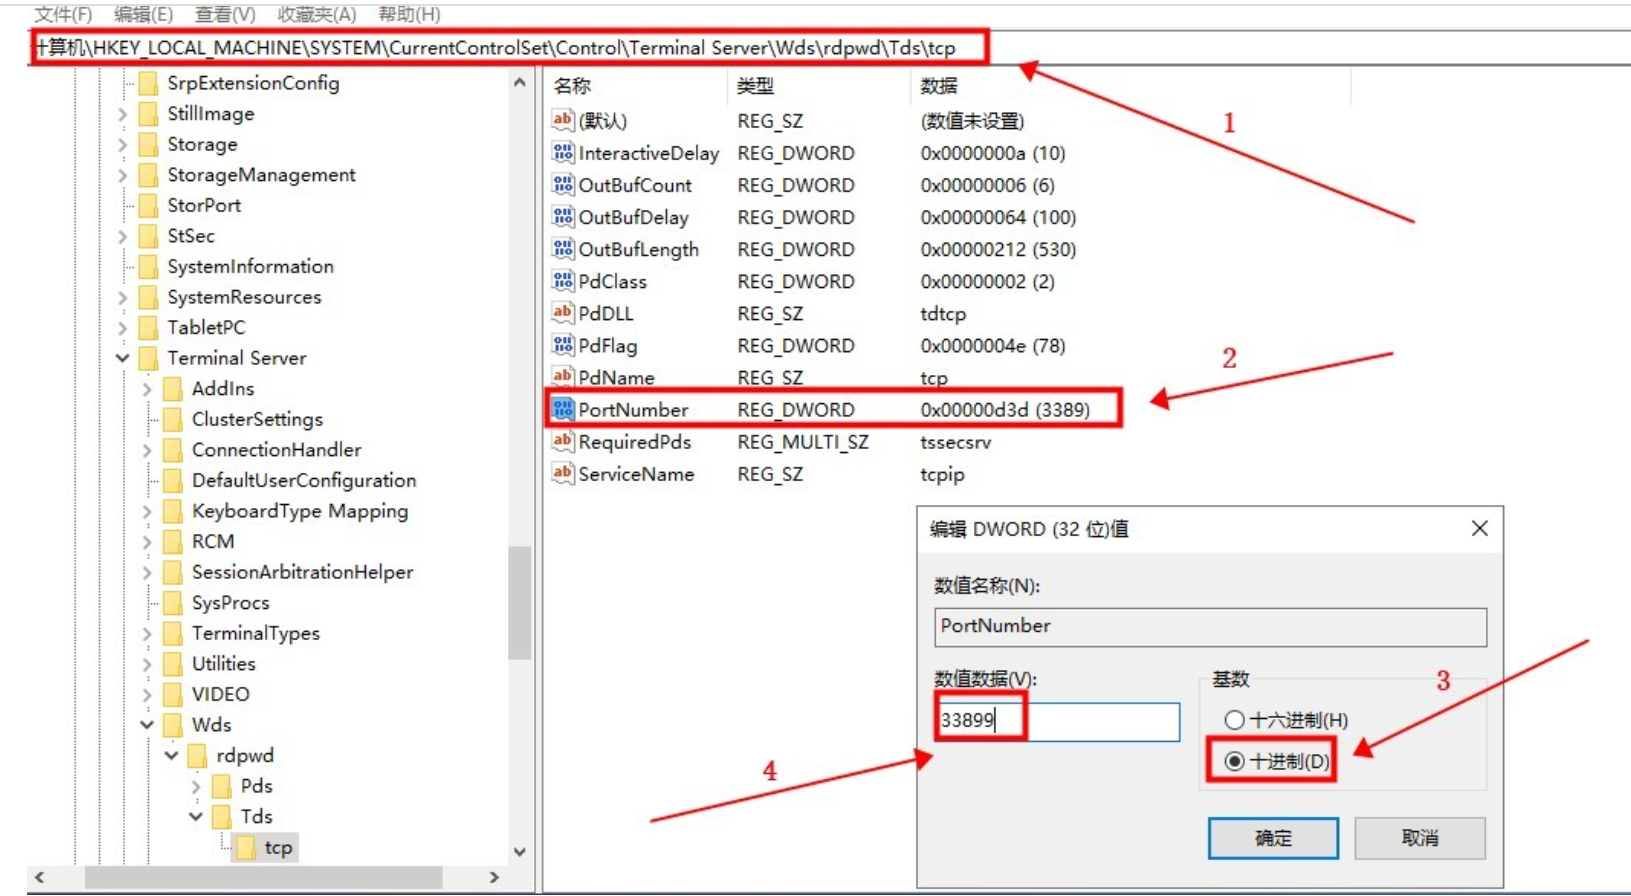1631x896 pixels.
Task: Open the 编辑(E) menu
Action: (x=143, y=14)
